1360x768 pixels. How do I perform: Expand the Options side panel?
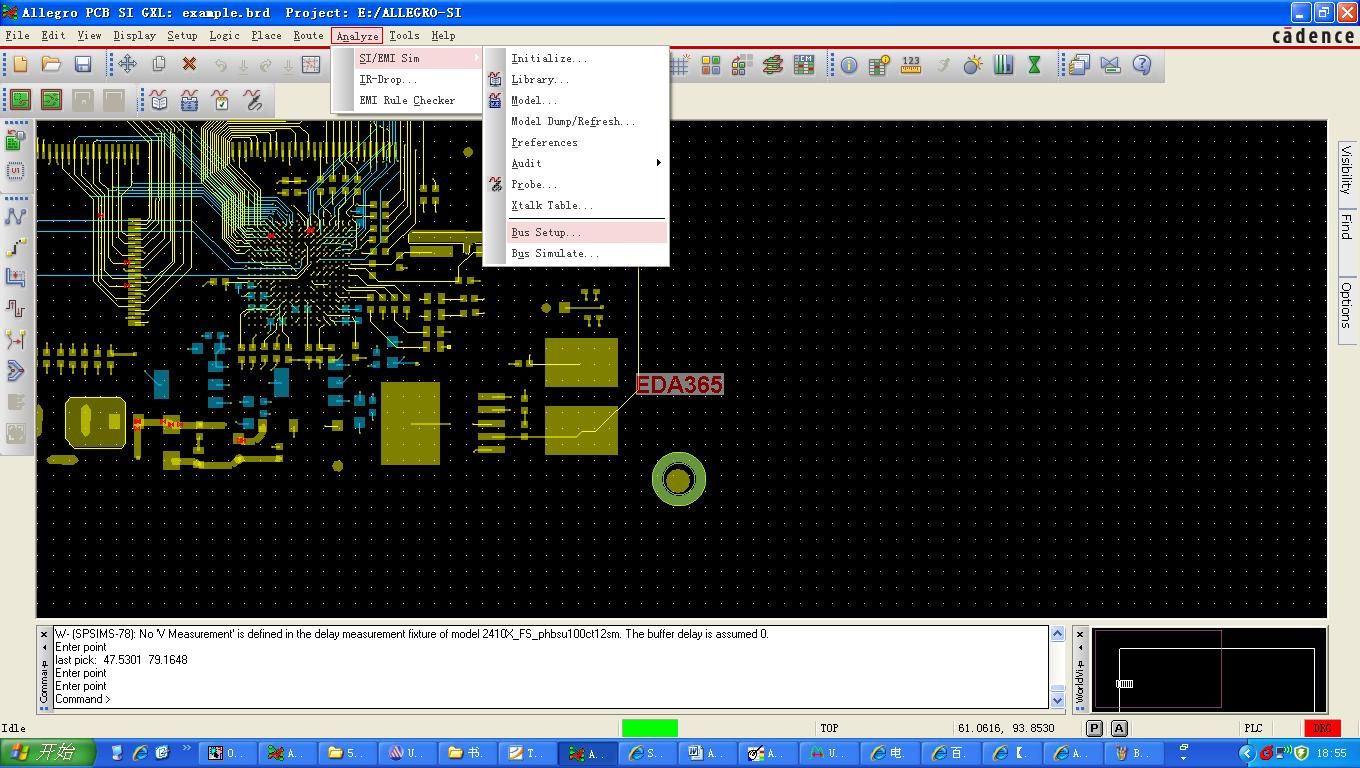pos(1346,304)
